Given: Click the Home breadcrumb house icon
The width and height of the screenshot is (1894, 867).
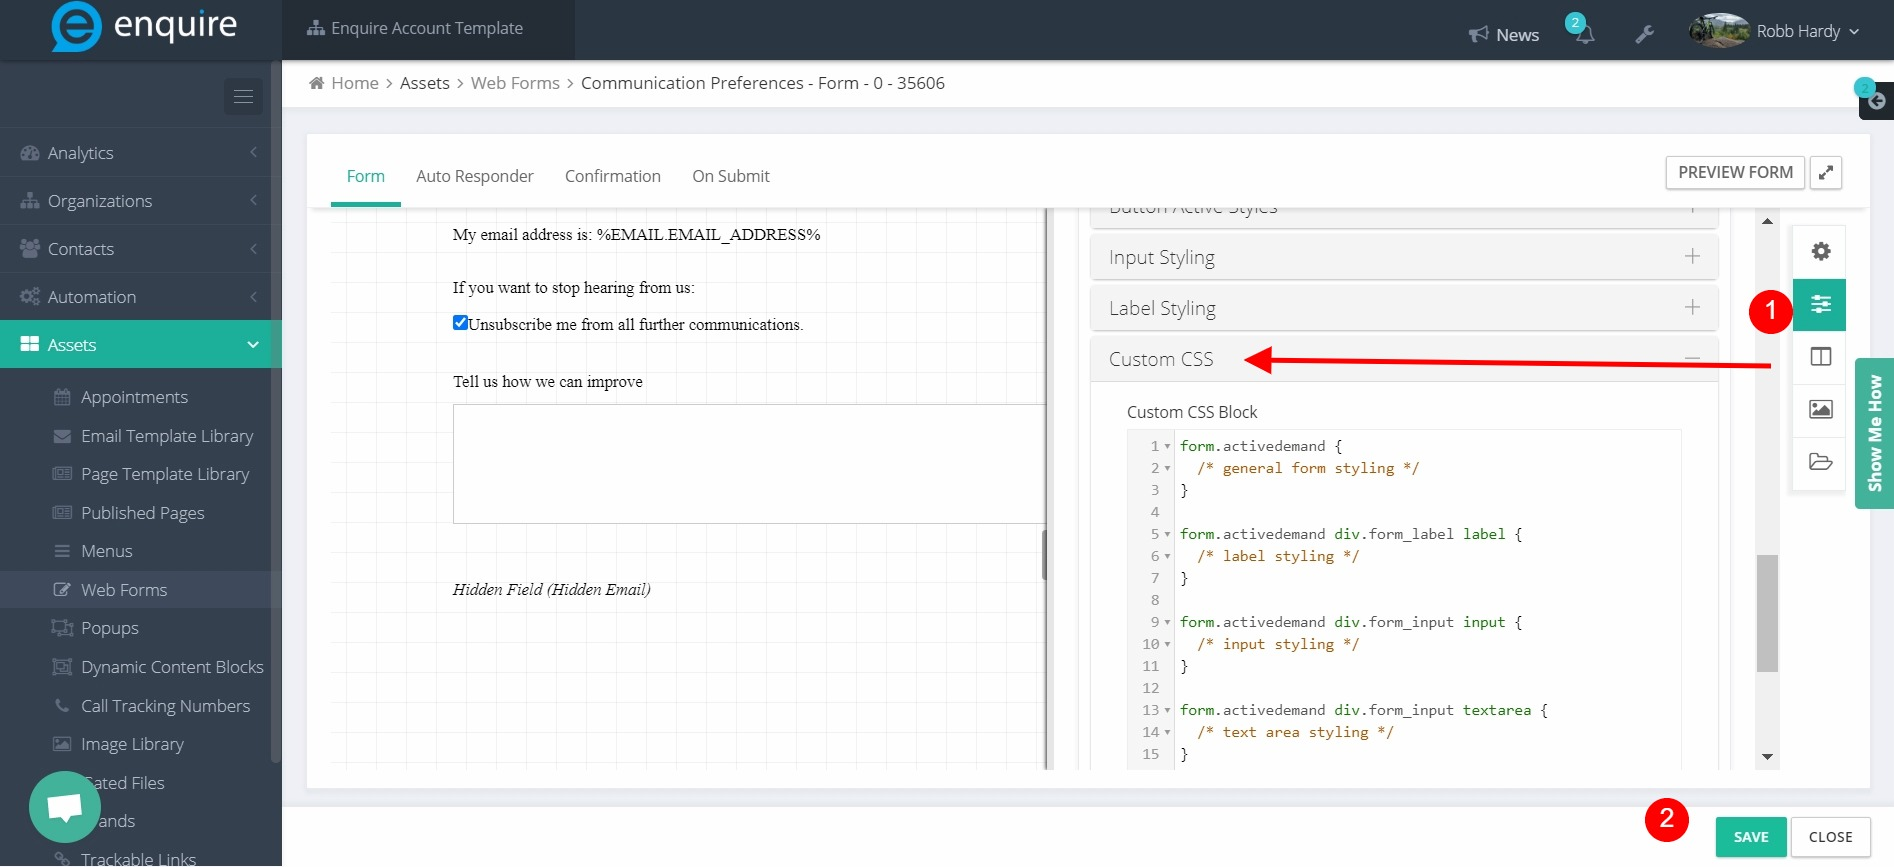Looking at the screenshot, I should pos(316,83).
